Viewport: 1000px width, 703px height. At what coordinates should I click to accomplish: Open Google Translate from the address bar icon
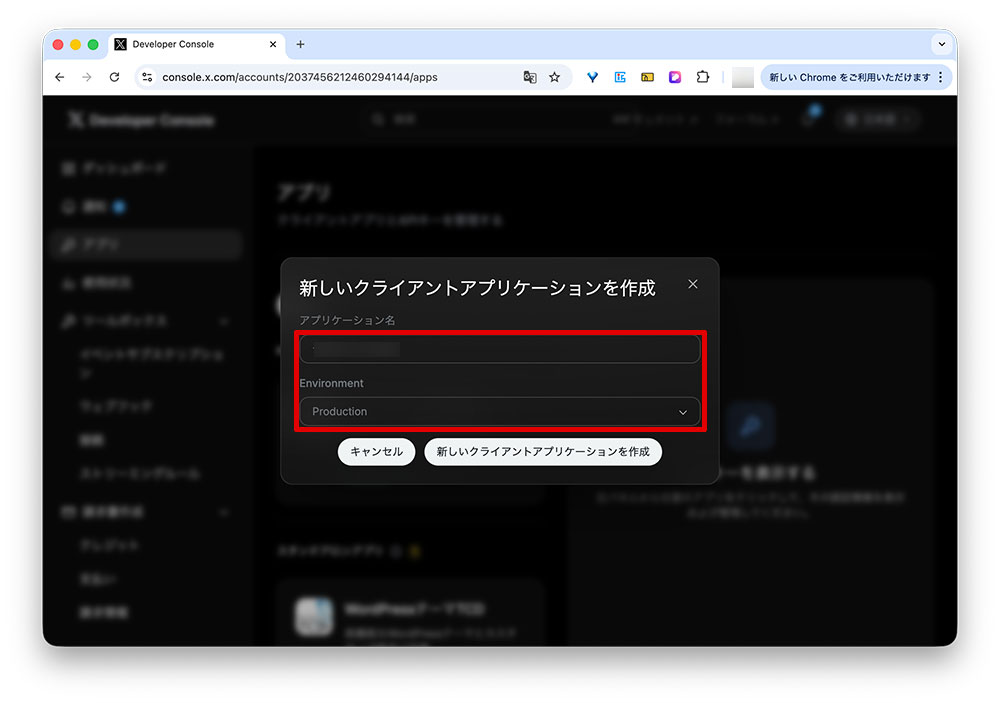529,77
